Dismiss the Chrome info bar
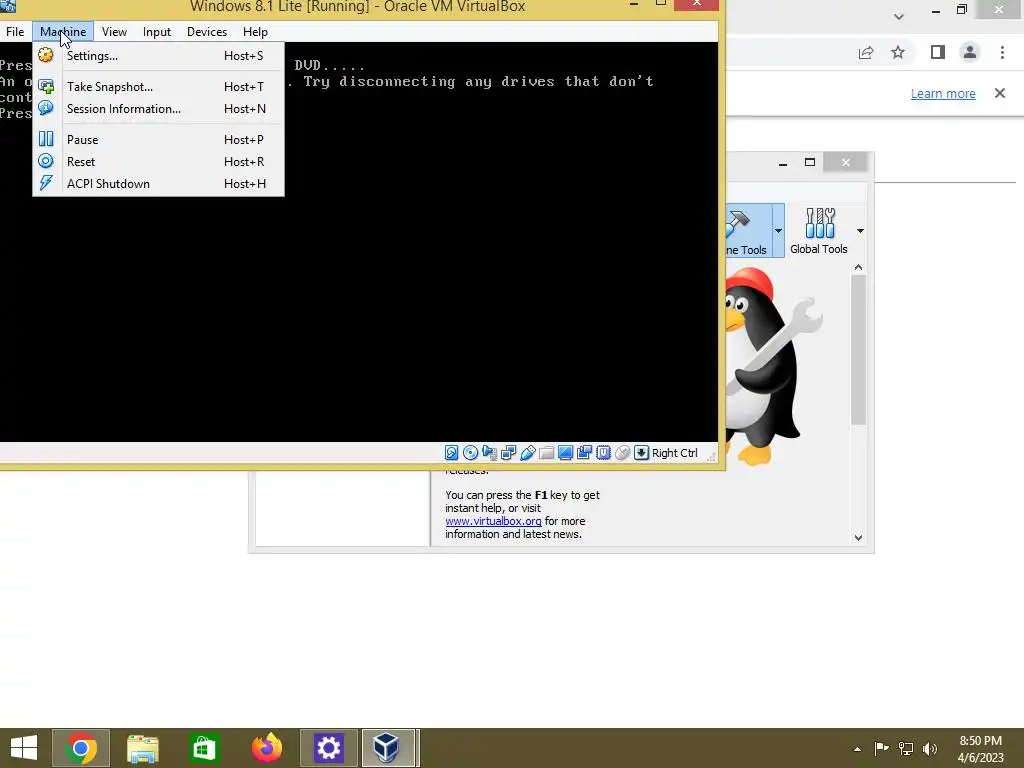Viewport: 1024px width, 768px height. pos(1000,93)
